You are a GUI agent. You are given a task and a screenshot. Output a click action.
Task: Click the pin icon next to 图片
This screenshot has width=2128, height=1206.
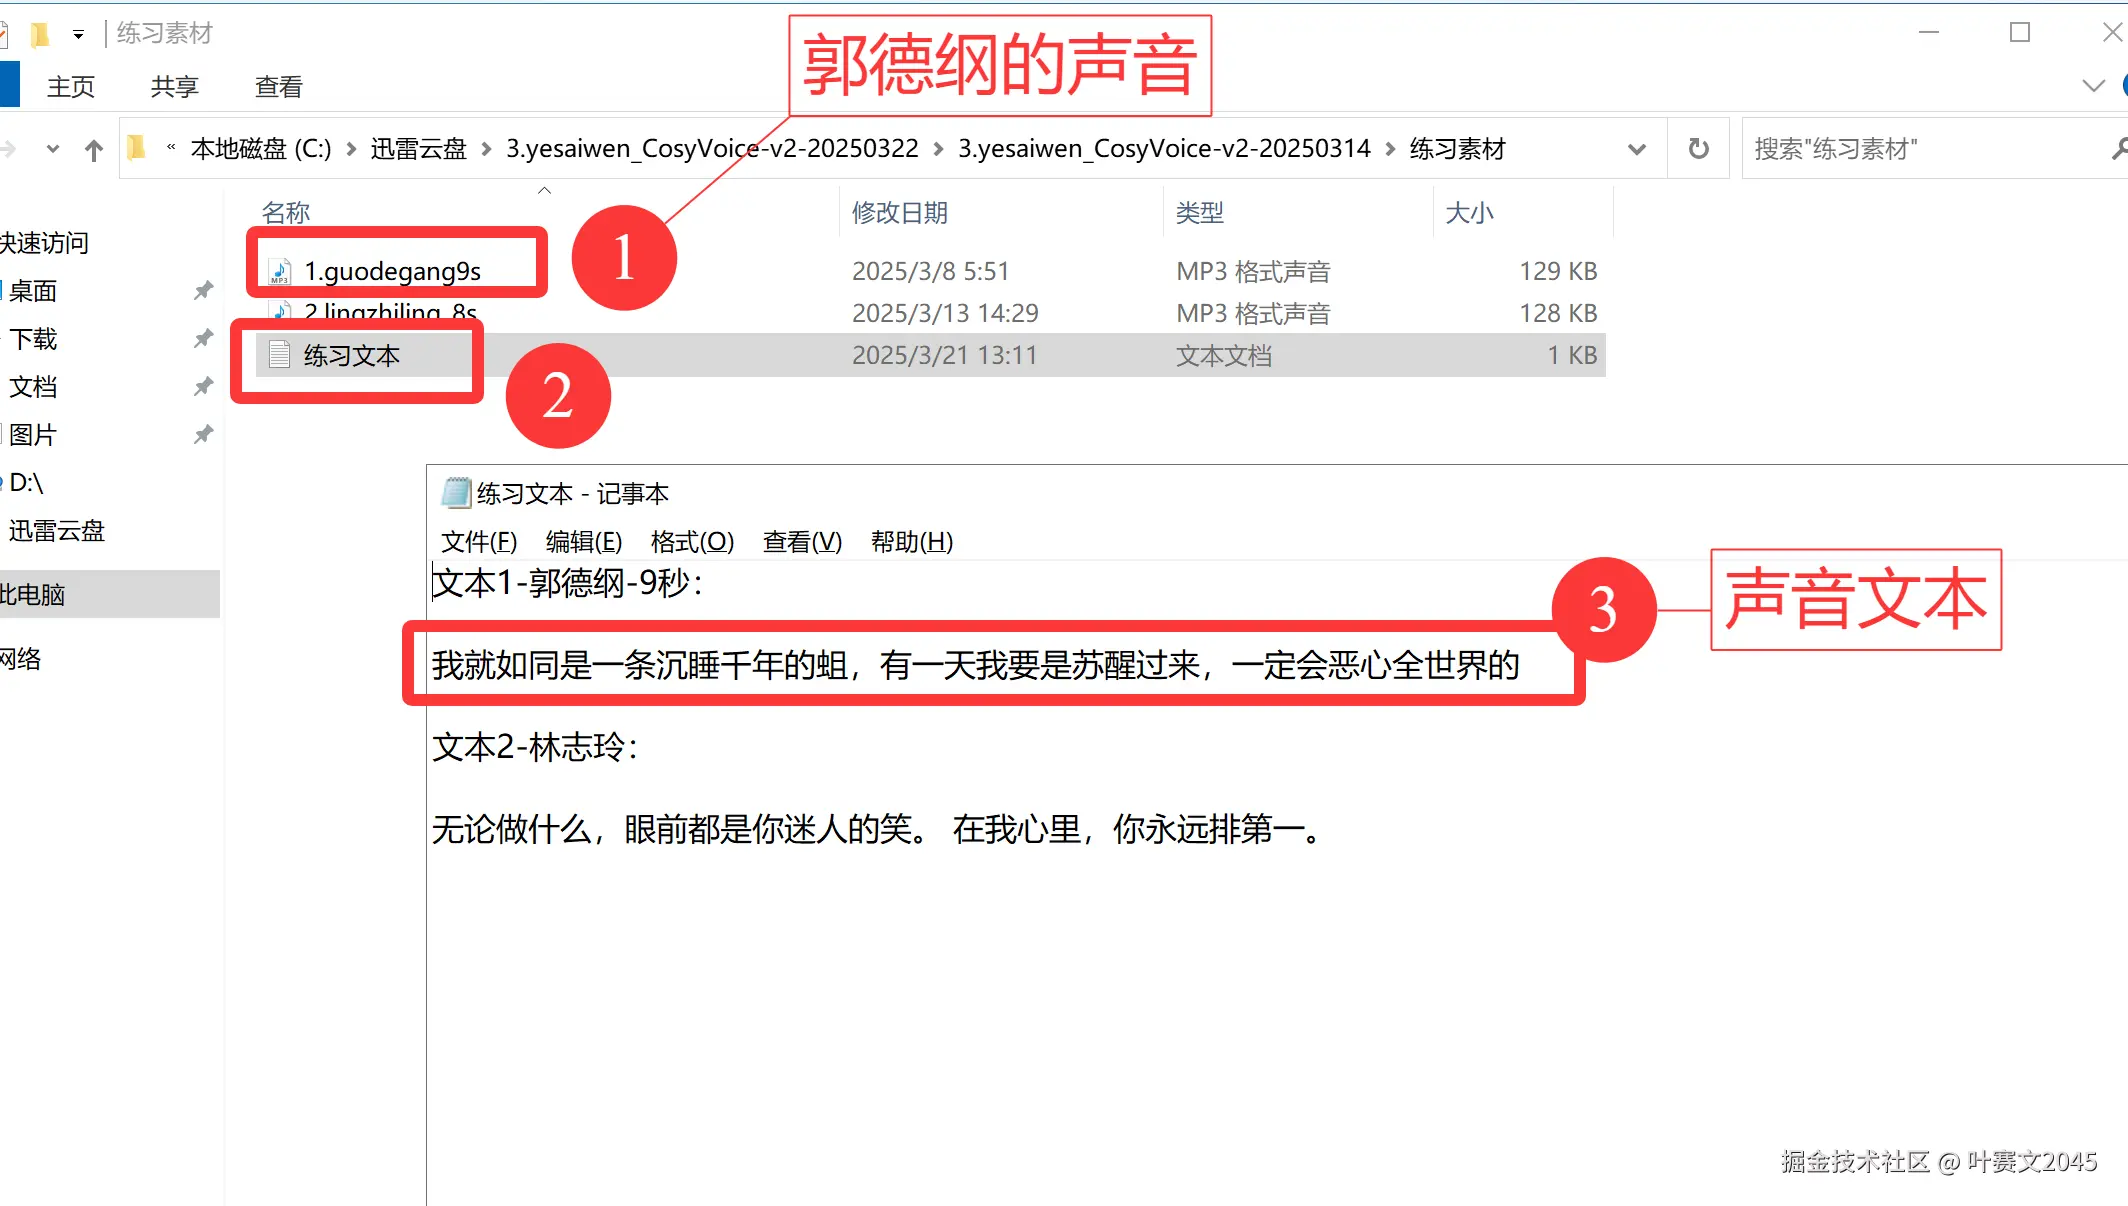pyautogui.click(x=203, y=435)
